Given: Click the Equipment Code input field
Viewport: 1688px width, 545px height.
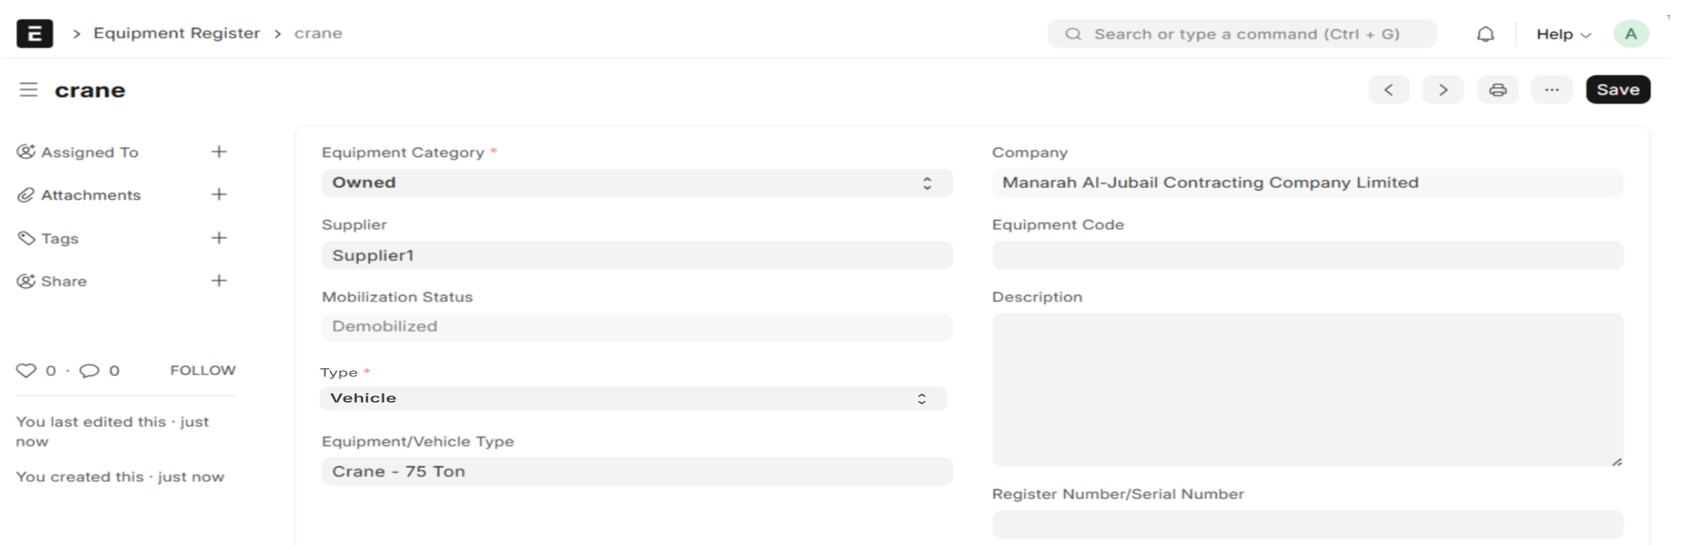Looking at the screenshot, I should 1306,256.
